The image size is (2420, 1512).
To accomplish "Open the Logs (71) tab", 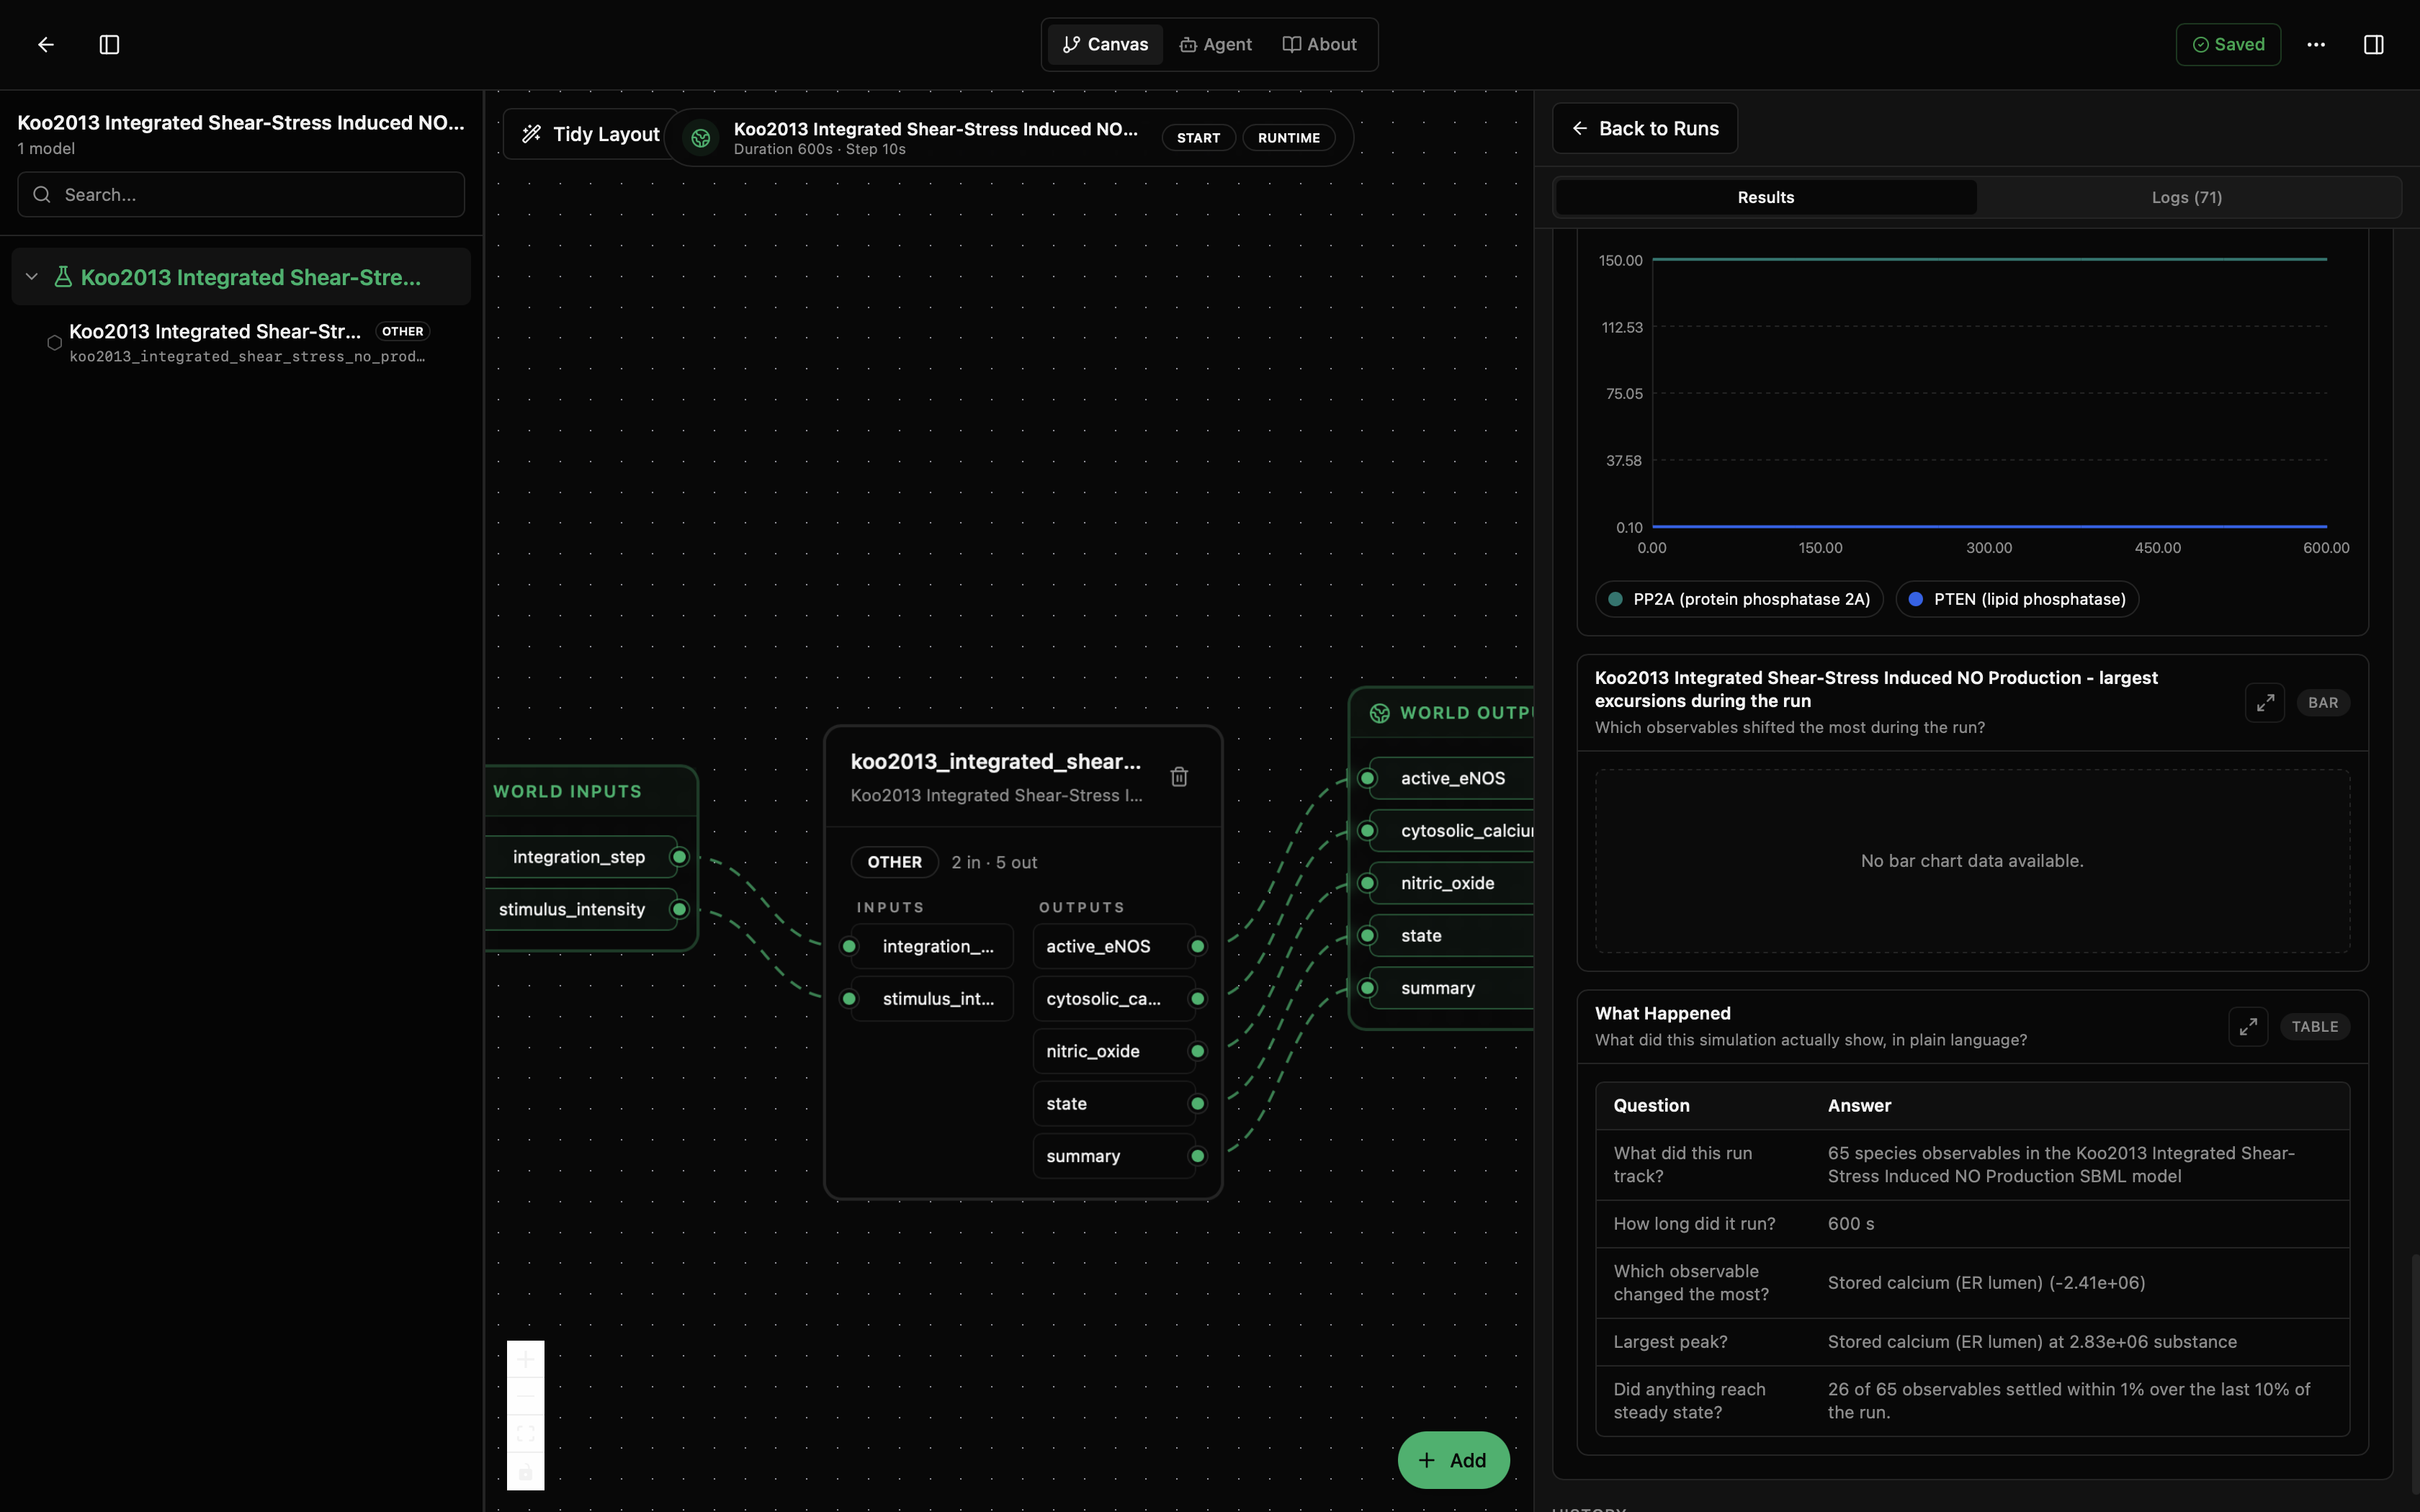I will tap(2187, 197).
